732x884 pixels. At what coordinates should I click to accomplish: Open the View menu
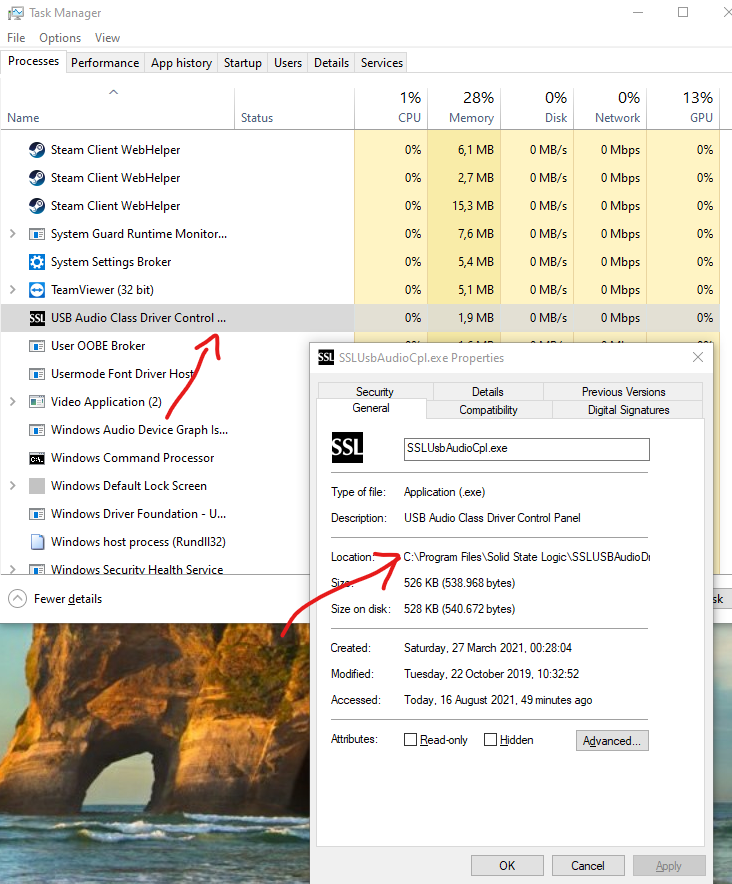coord(107,38)
